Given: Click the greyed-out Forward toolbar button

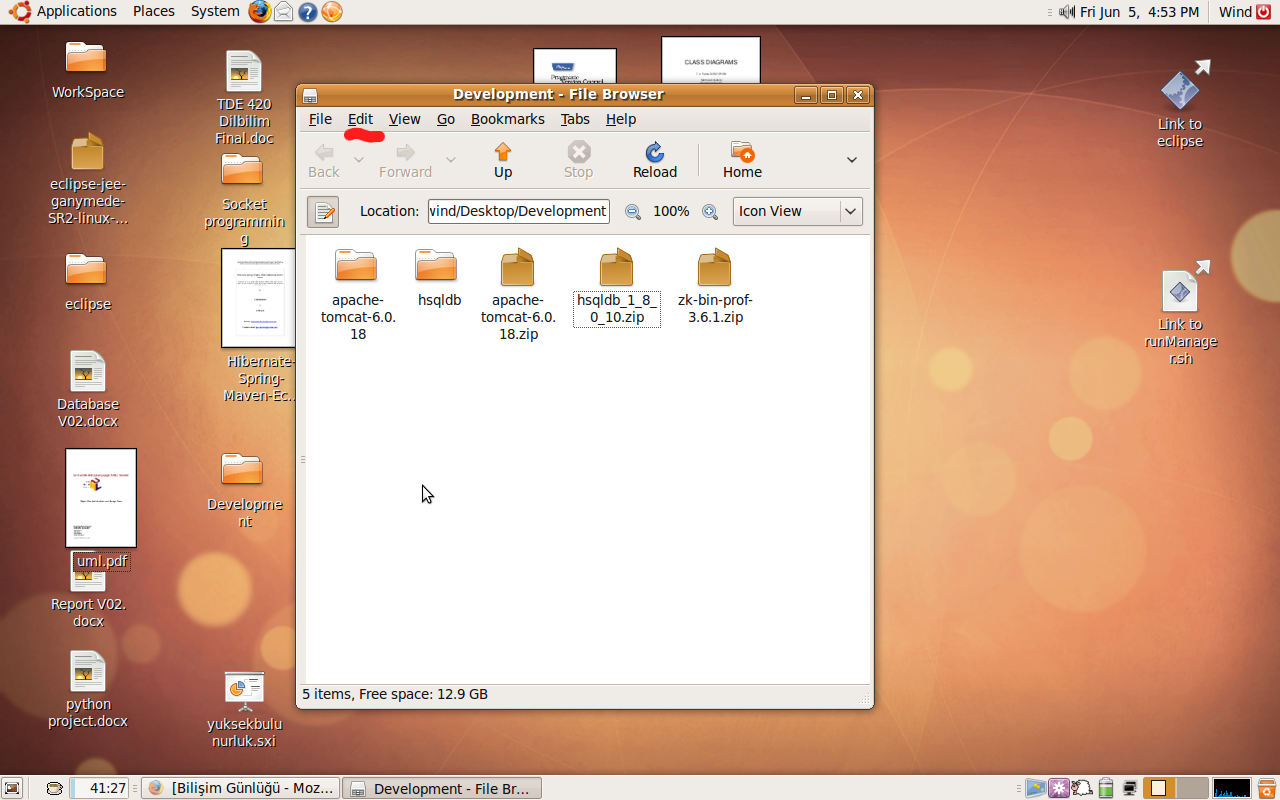Looking at the screenshot, I should (x=405, y=160).
